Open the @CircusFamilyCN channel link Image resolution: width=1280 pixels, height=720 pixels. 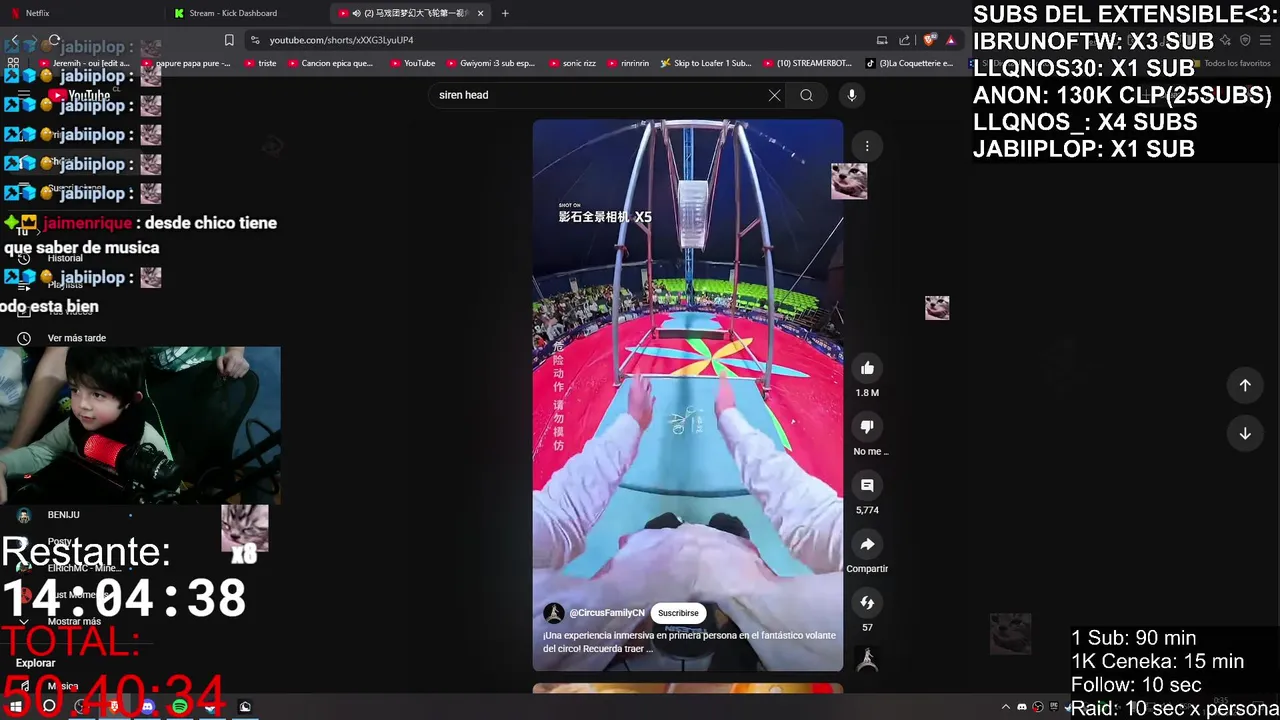pyautogui.click(x=606, y=613)
